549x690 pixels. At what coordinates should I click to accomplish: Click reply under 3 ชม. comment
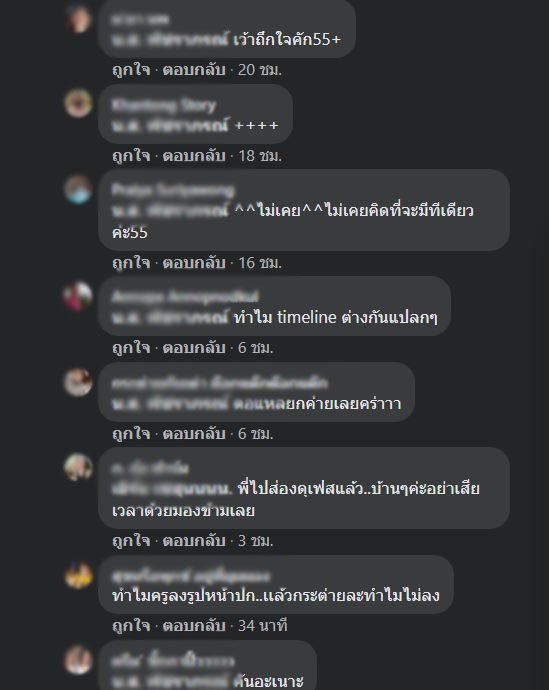194,540
